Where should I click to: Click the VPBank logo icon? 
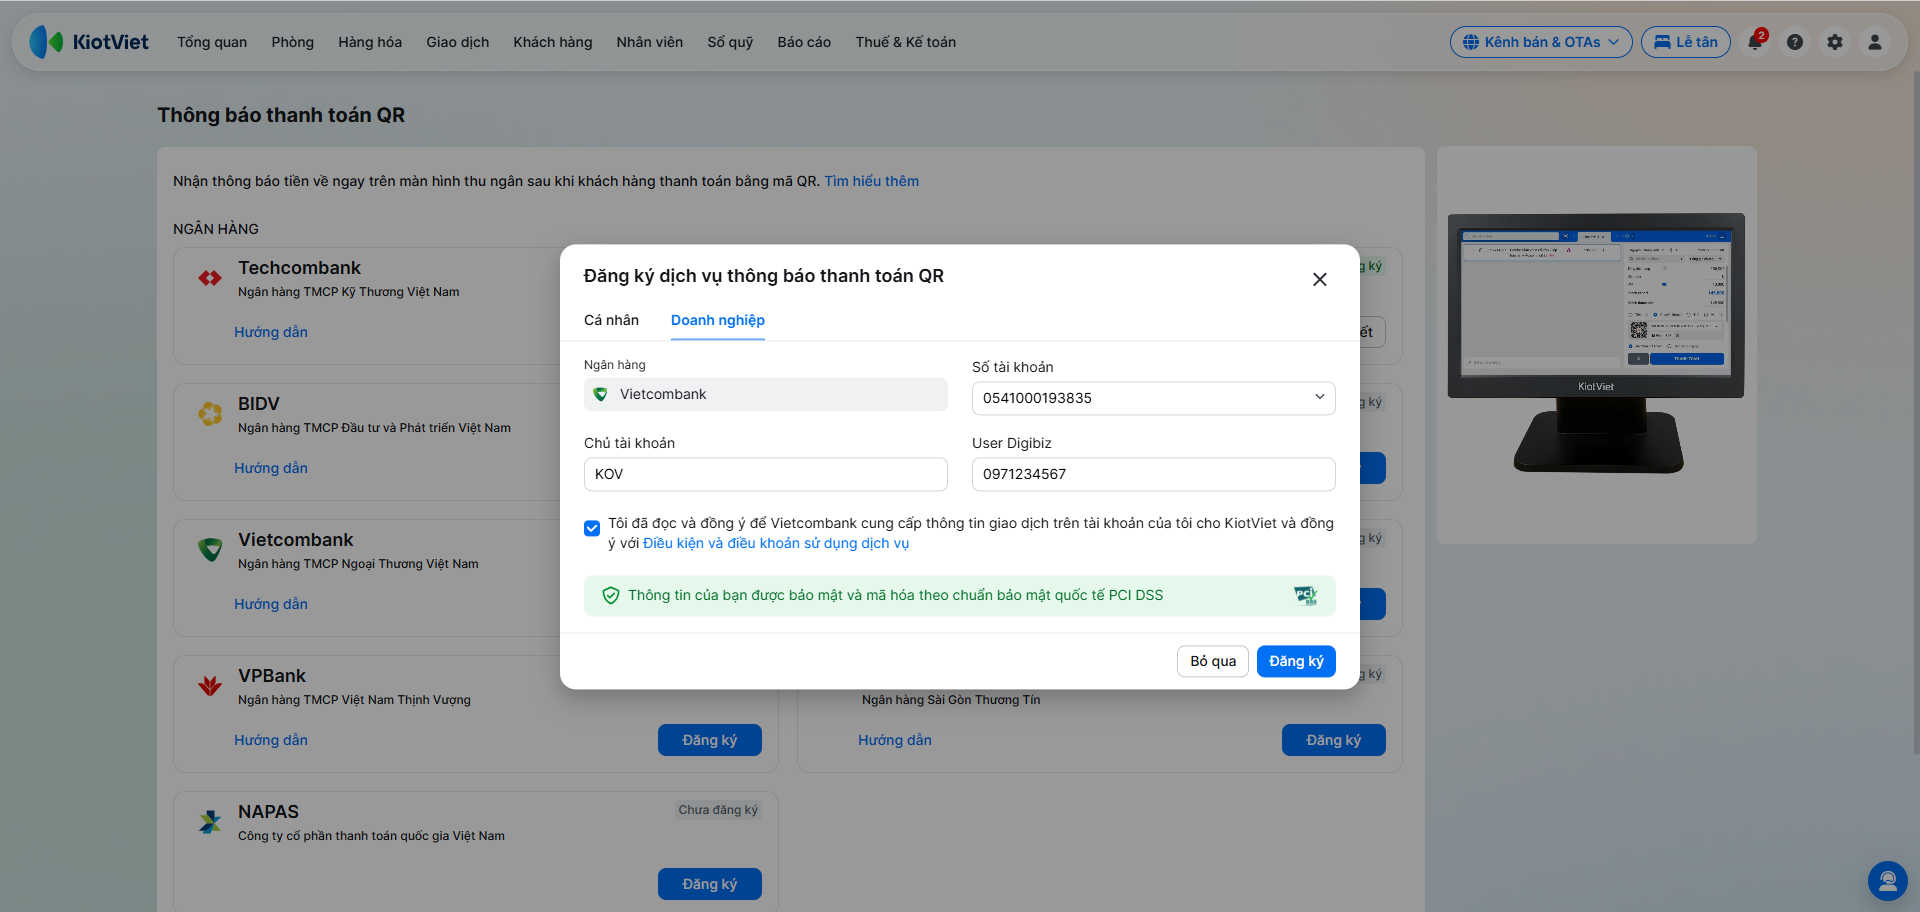pos(210,686)
